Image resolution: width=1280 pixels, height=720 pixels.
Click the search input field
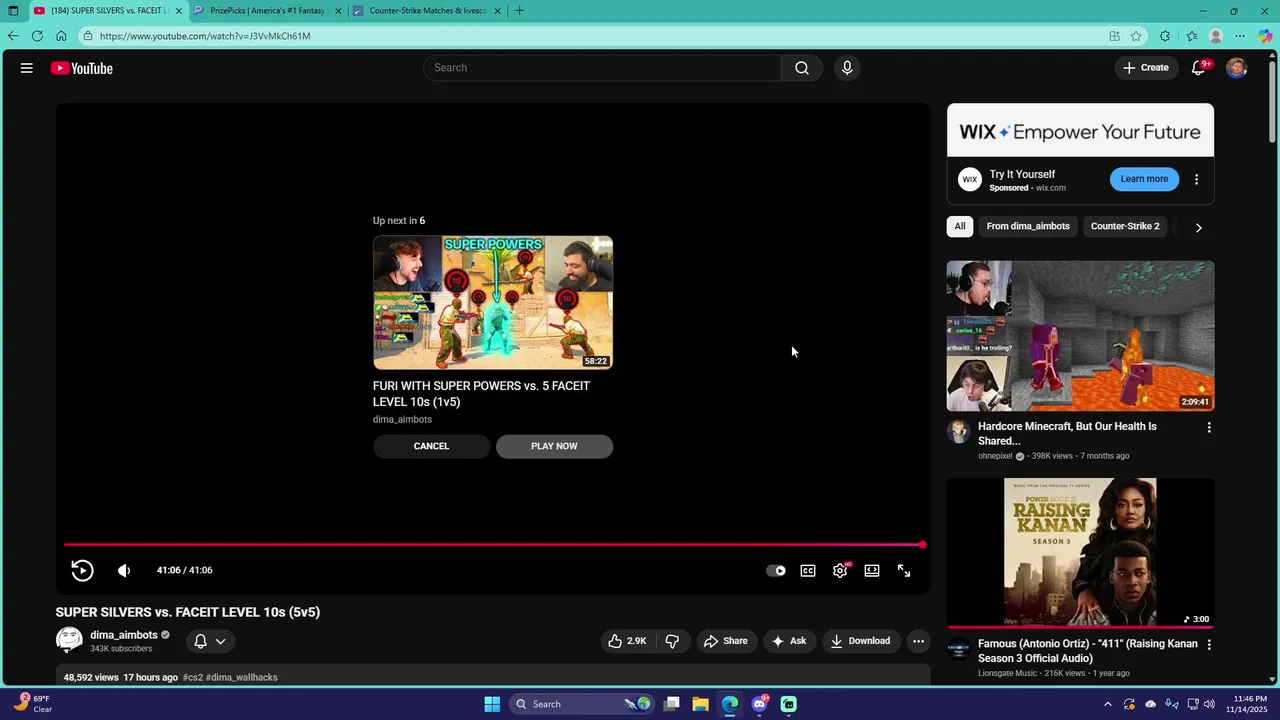coord(602,68)
